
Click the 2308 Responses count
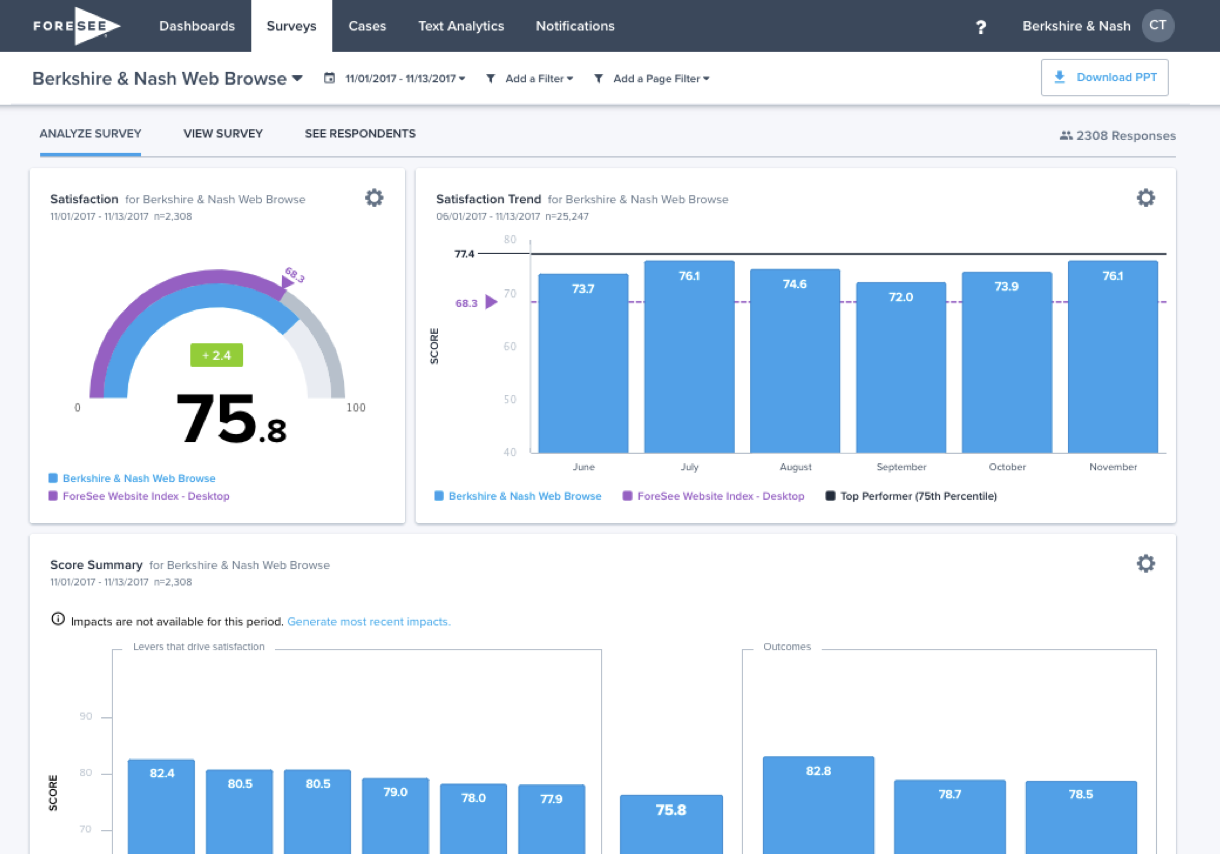click(x=1126, y=136)
